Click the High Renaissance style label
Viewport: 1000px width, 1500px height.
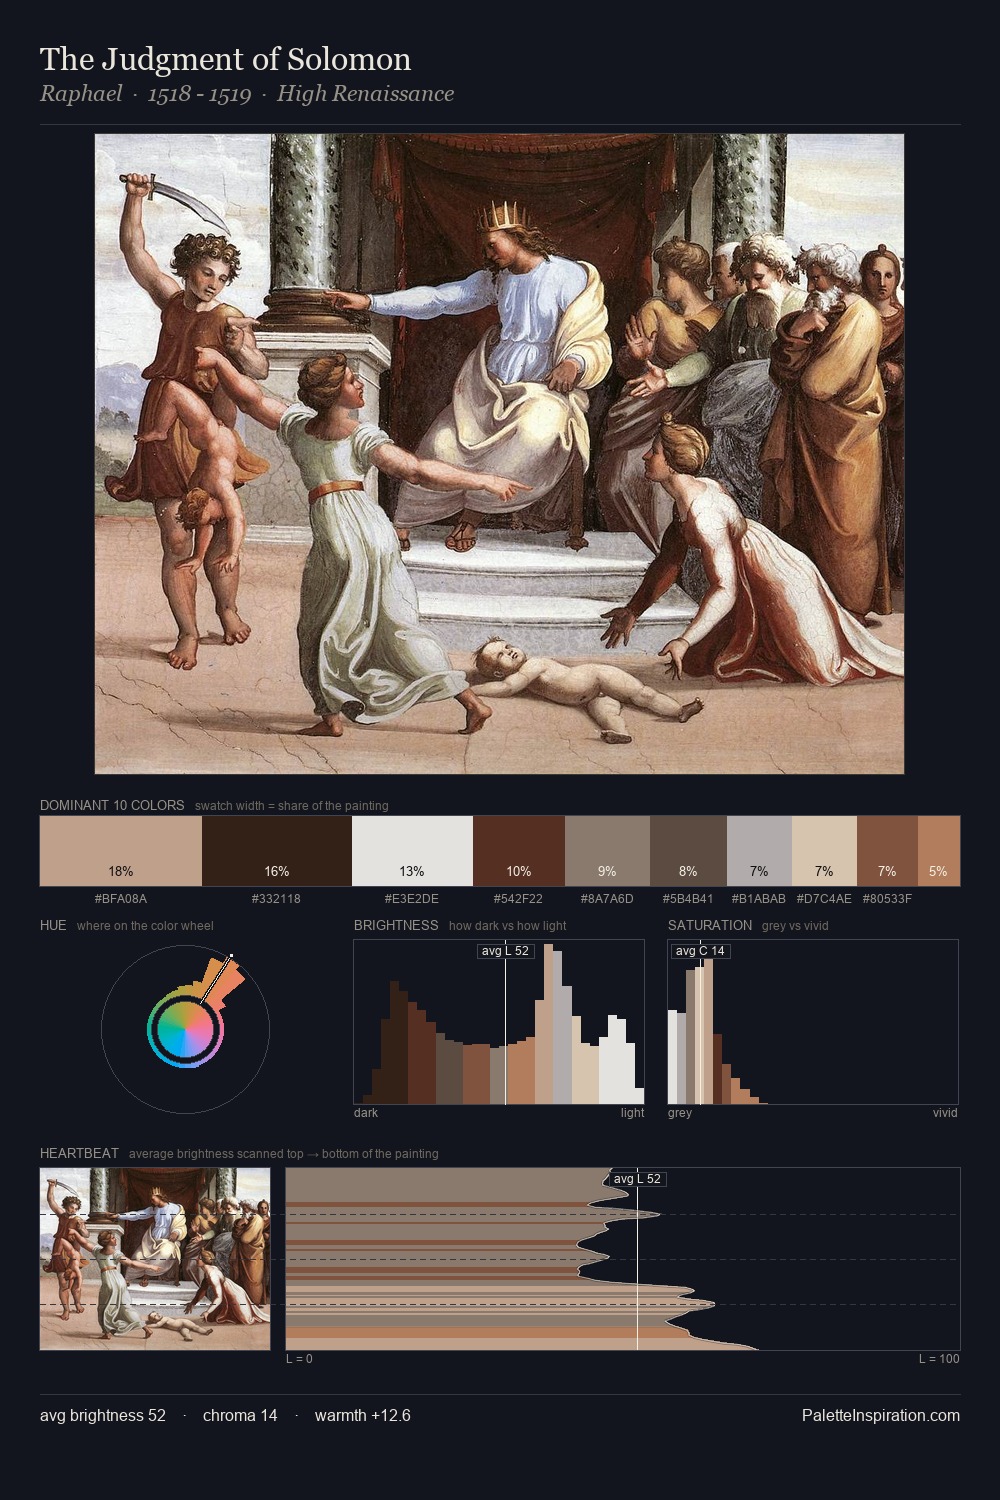(365, 94)
